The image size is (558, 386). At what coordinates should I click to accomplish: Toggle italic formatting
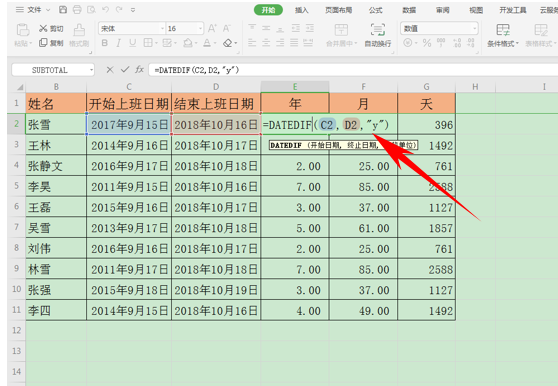[119, 43]
